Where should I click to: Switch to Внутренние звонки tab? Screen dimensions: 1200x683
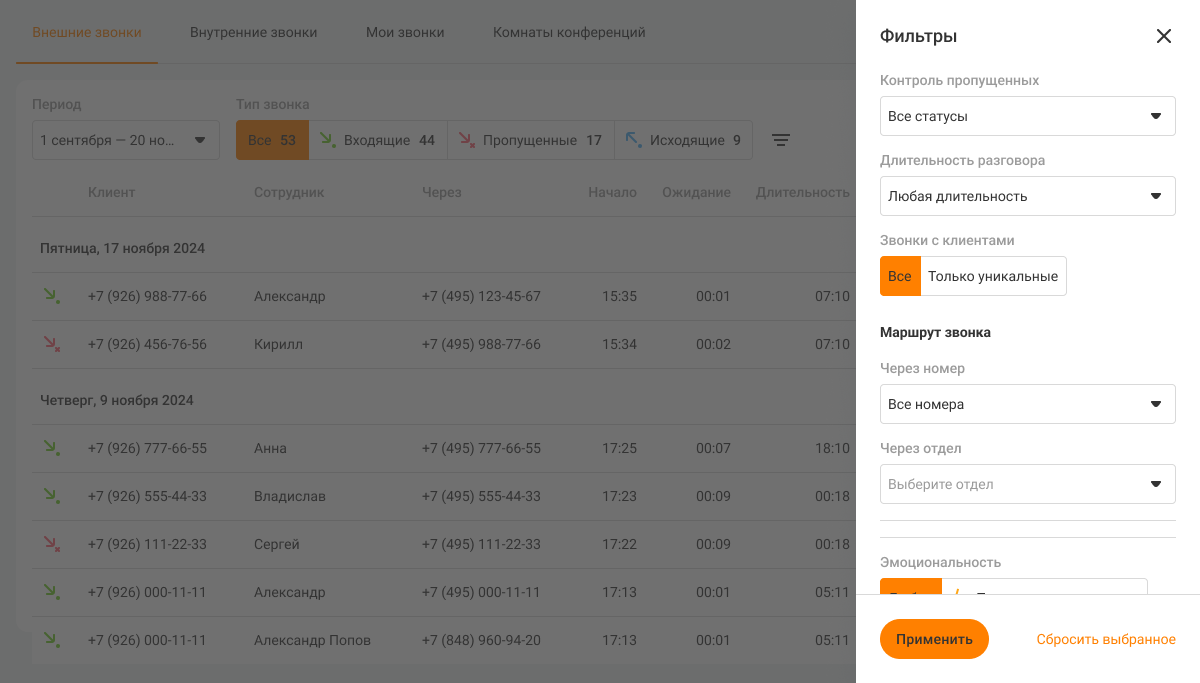(253, 32)
